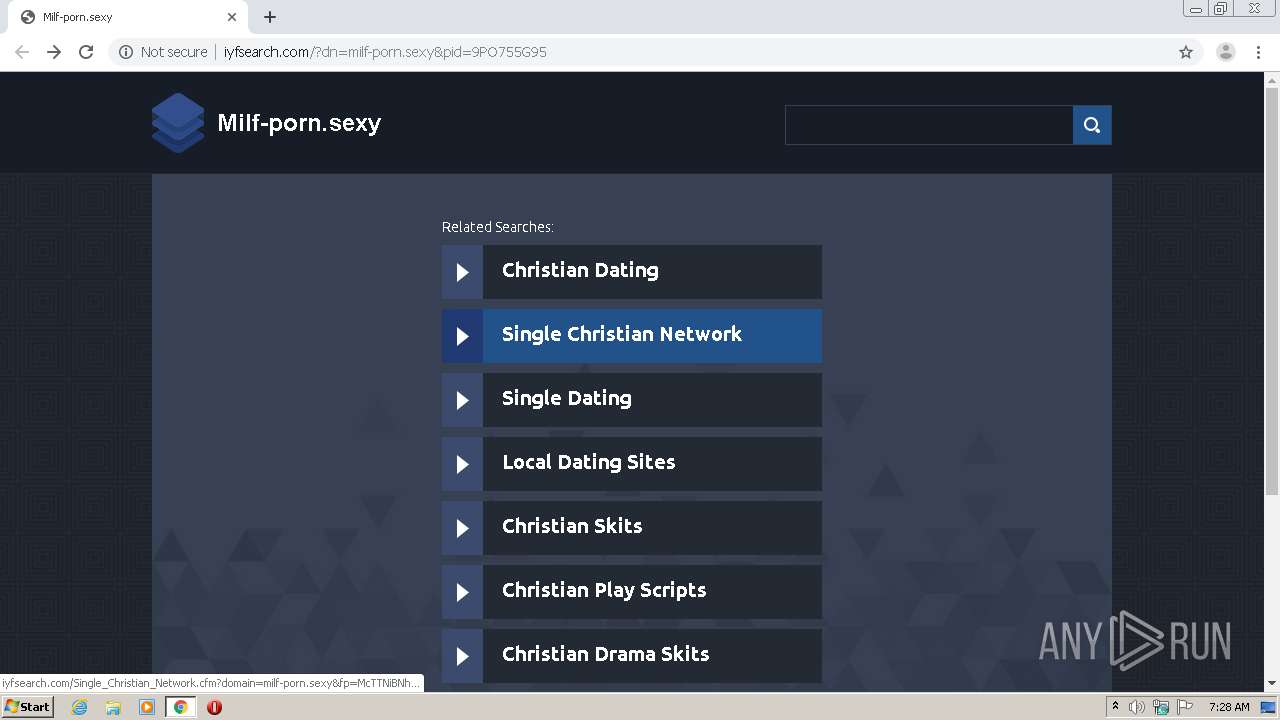Viewport: 1280px width, 720px height.
Task: Open the Christian Play Scripts link
Action: [x=604, y=590]
